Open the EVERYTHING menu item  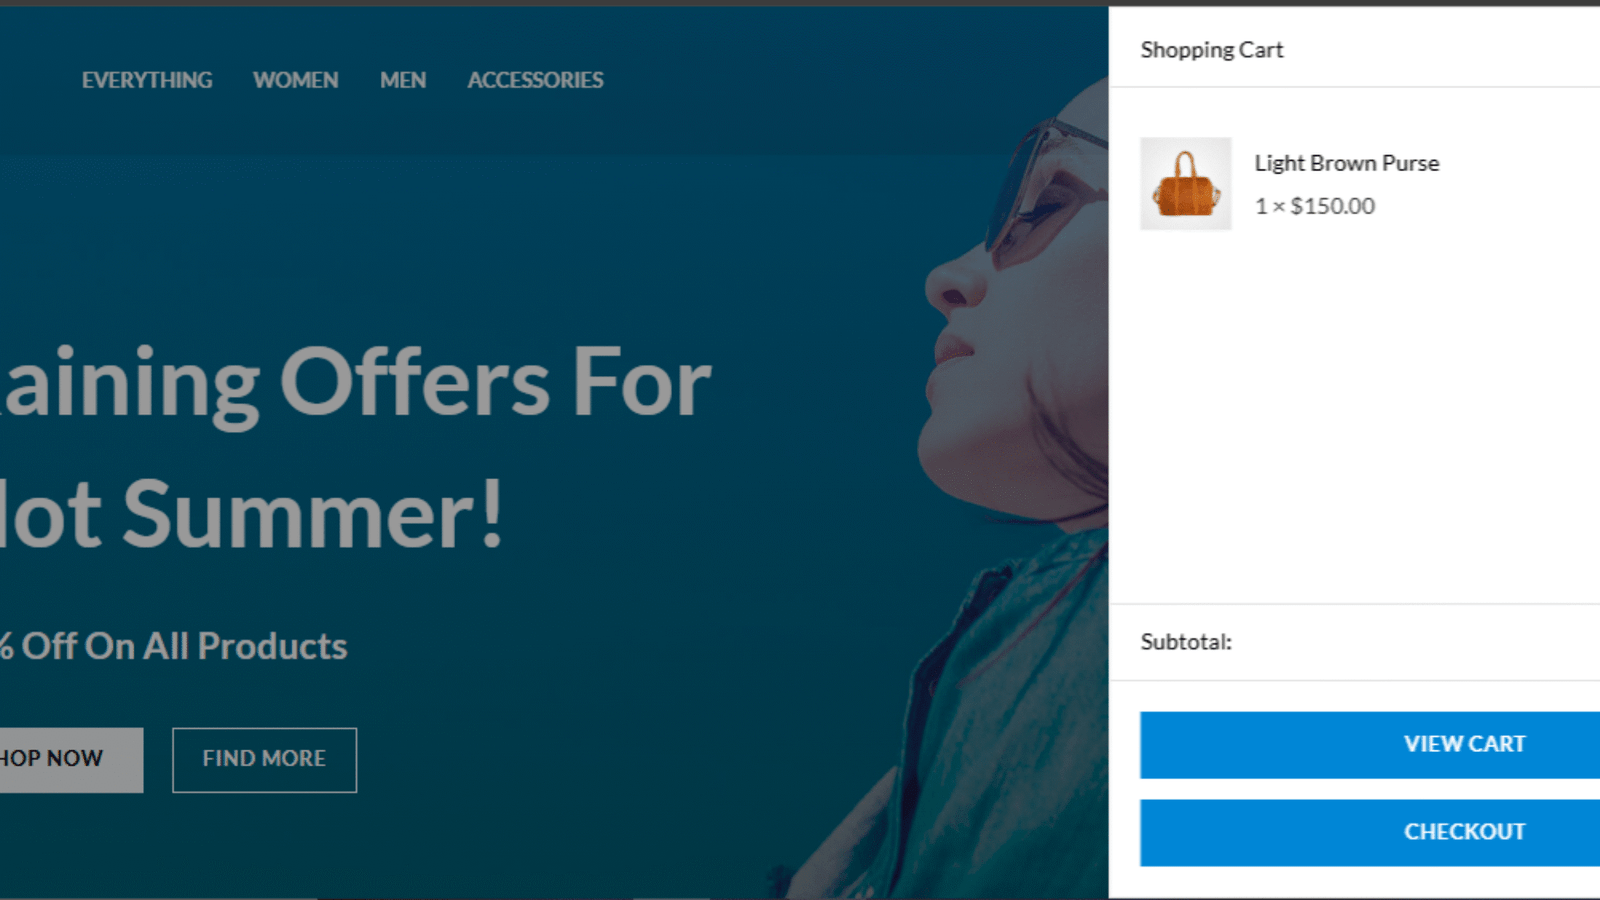coord(147,80)
